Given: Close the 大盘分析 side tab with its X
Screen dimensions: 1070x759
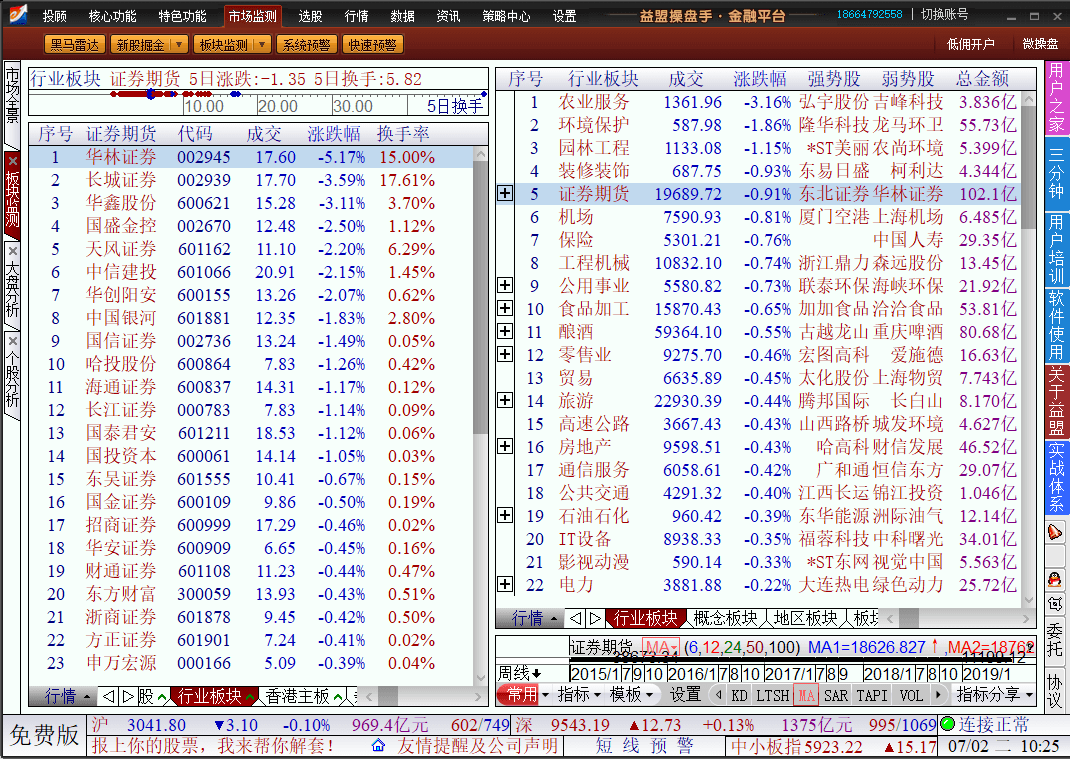Looking at the screenshot, I should (x=12, y=251).
